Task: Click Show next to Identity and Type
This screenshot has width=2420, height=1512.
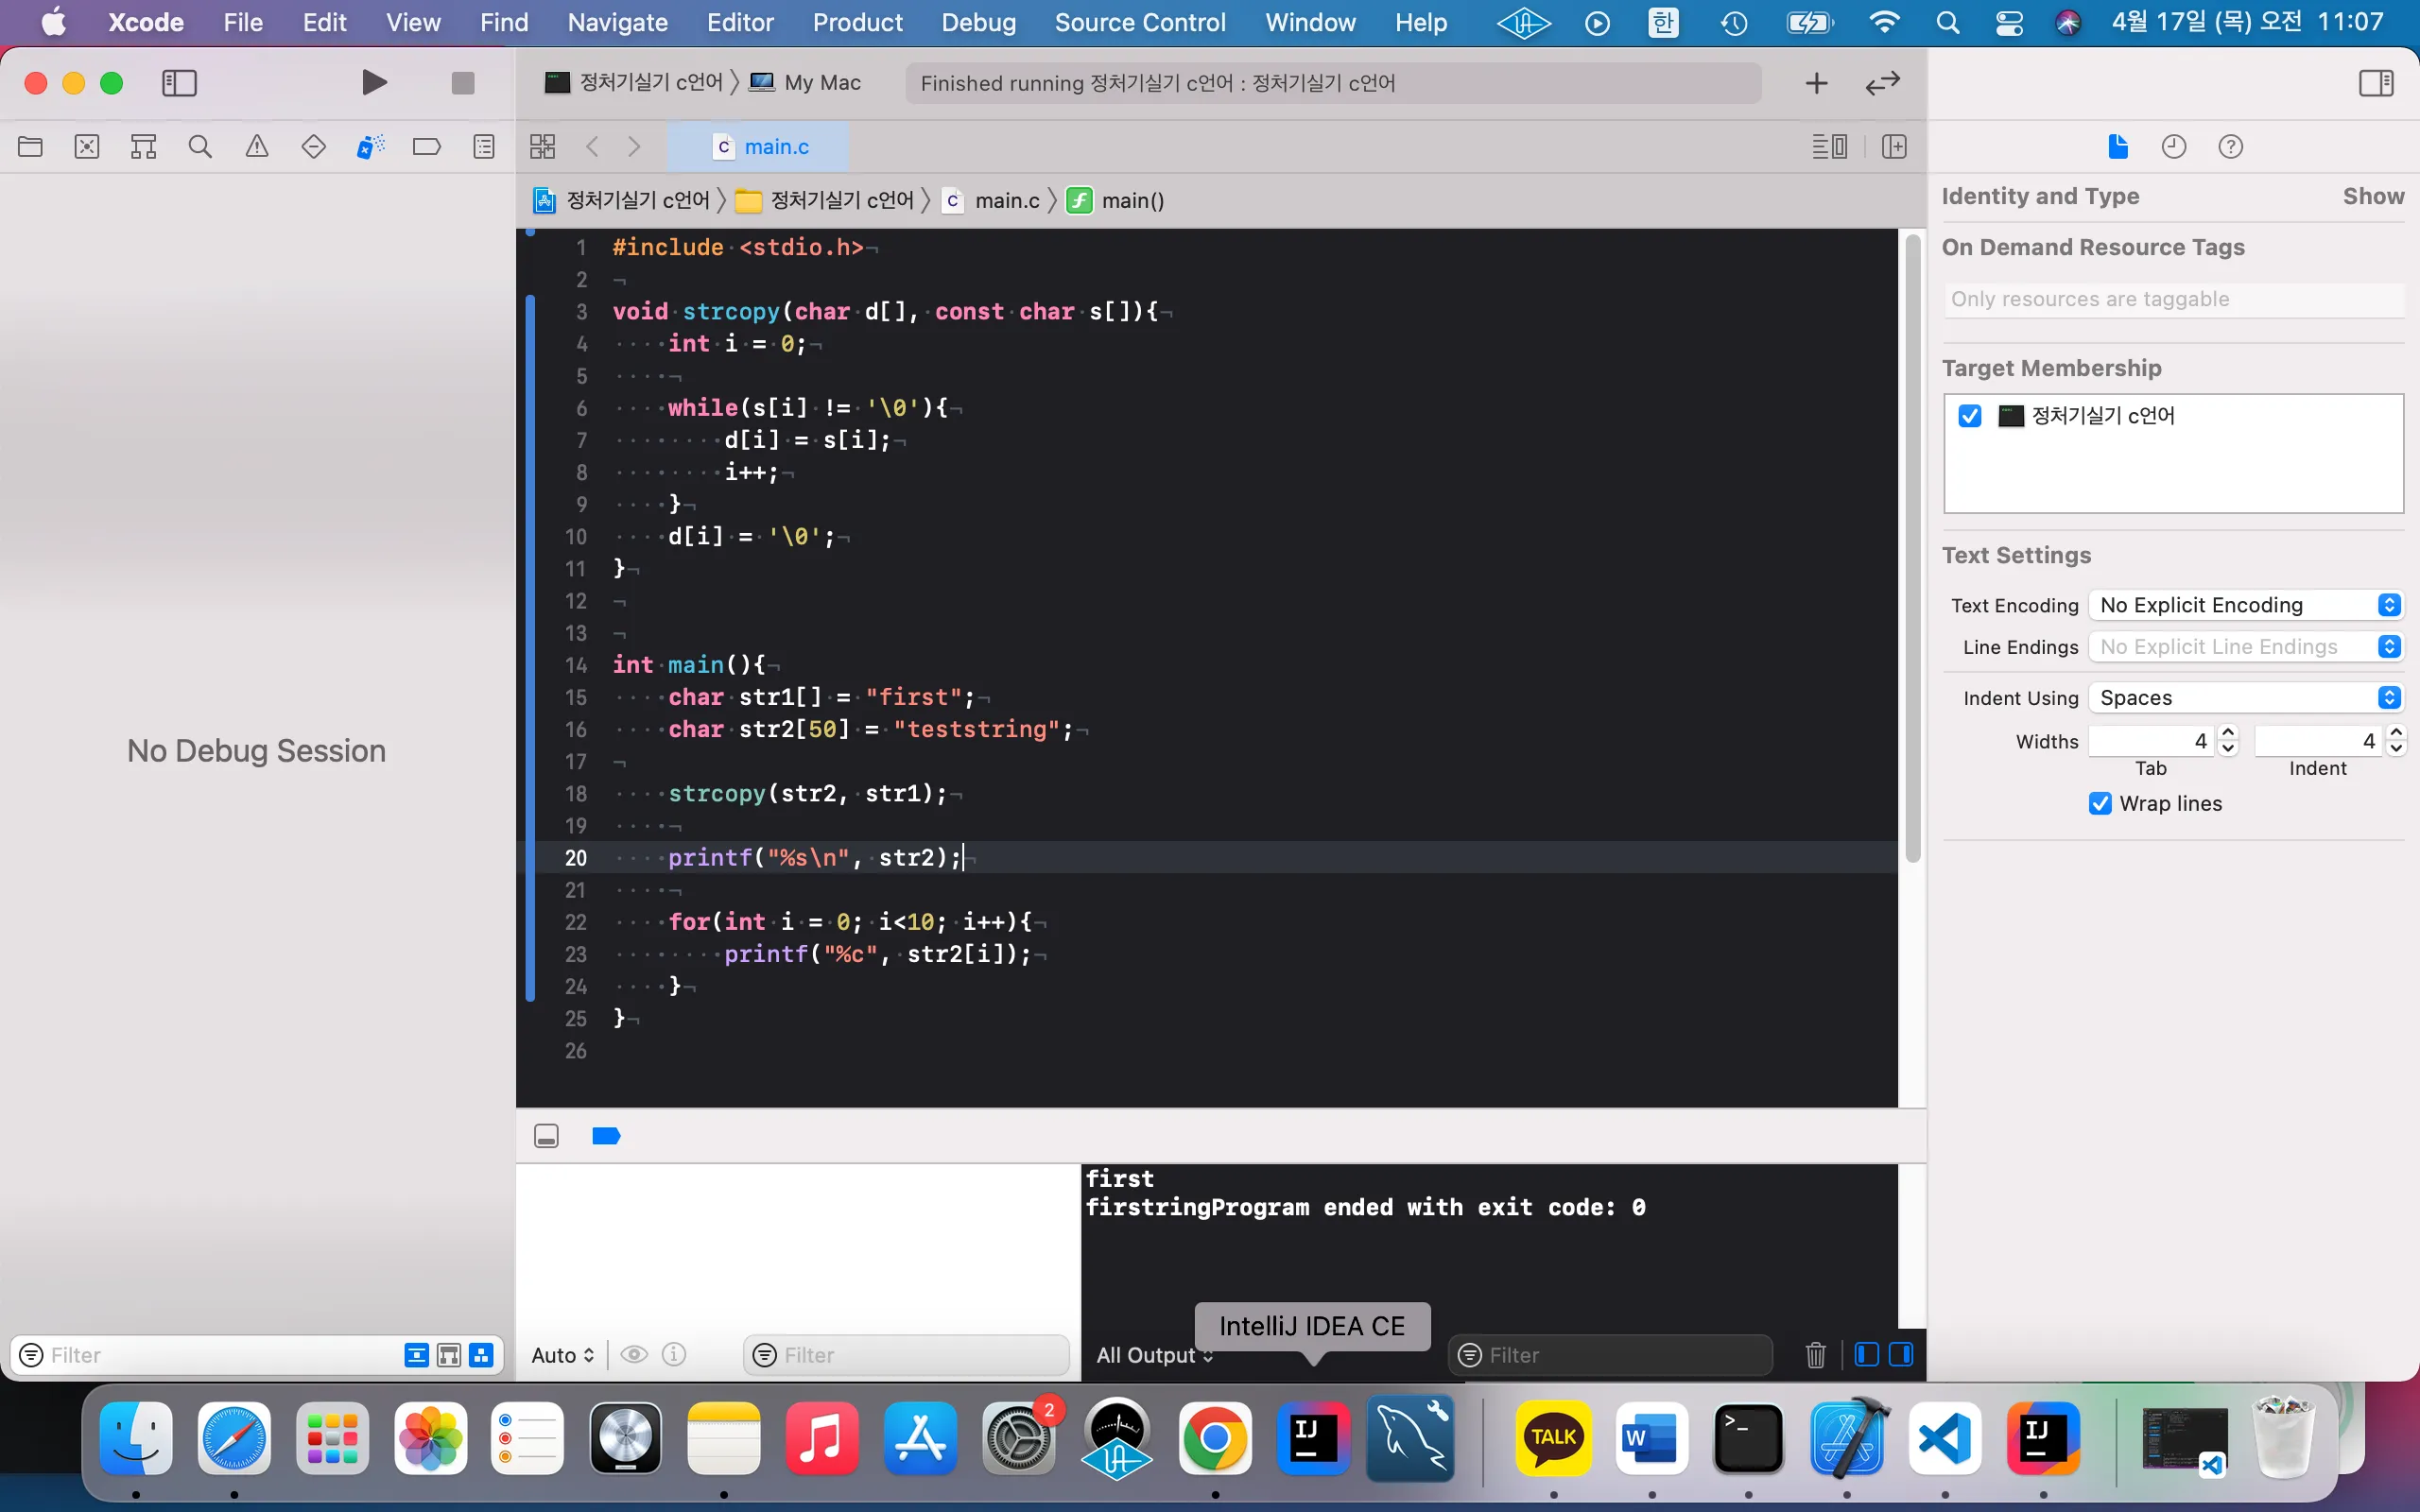Action: pos(2373,196)
